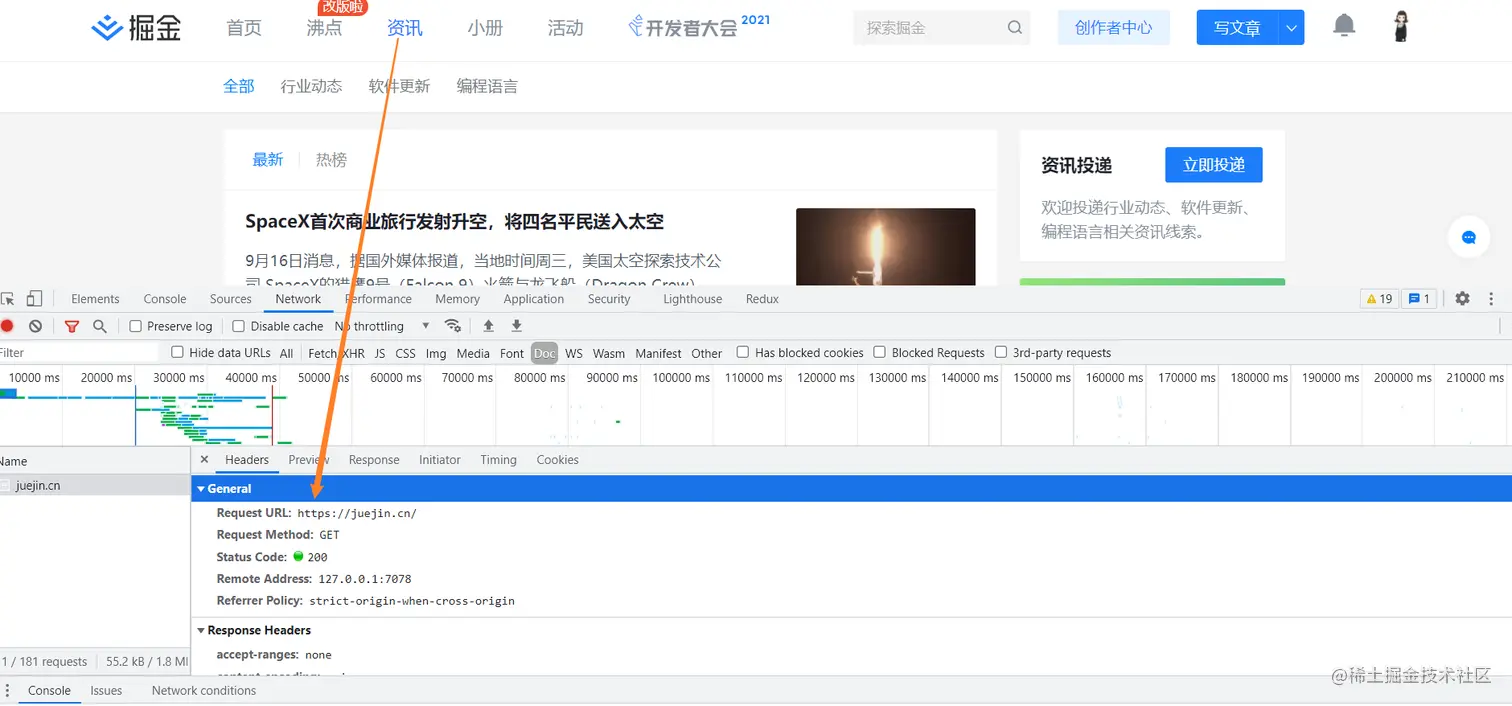Image resolution: width=1512 pixels, height=706 pixels.
Task: Open the write-article dropdown arrow
Action: (x=1291, y=28)
